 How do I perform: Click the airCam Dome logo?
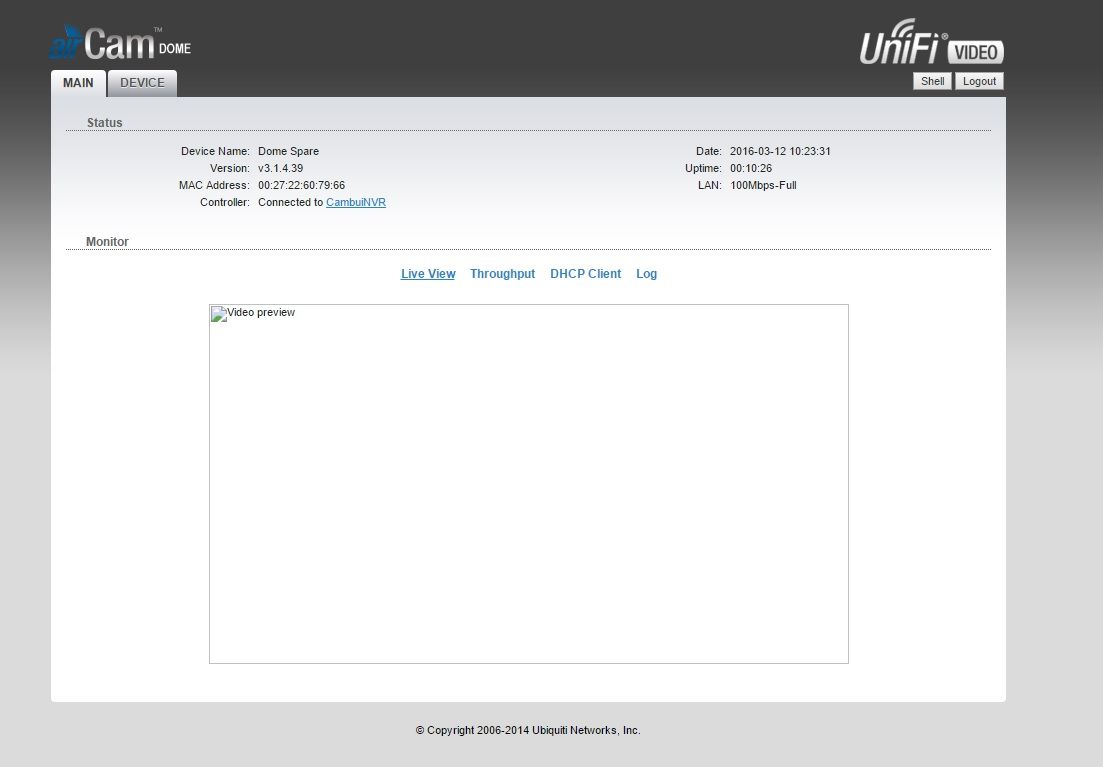pyautogui.click(x=119, y=45)
